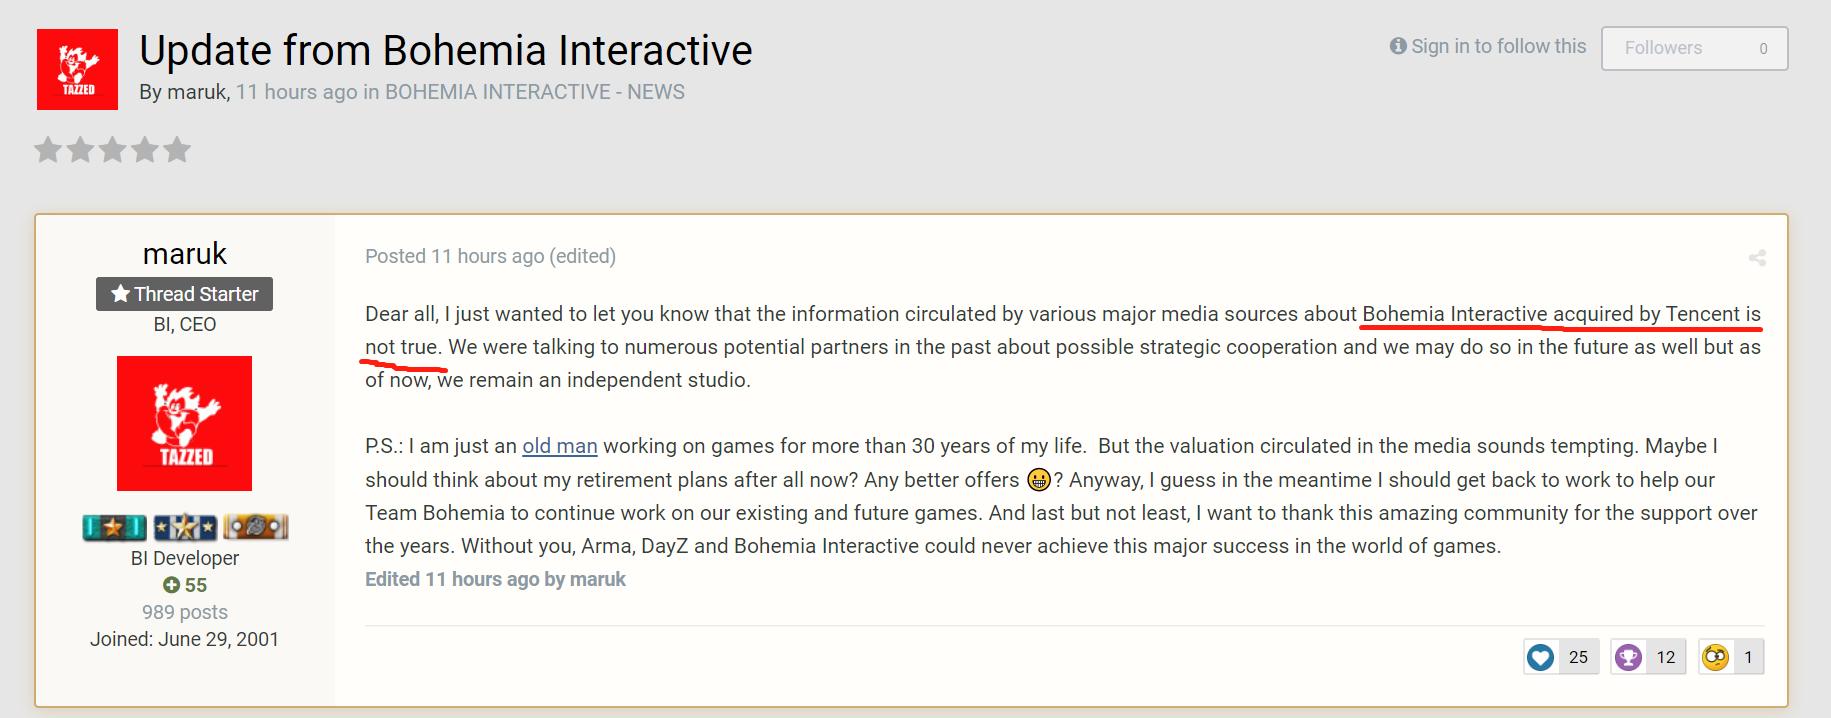Open the "old man" hyperlink

pyautogui.click(x=559, y=446)
